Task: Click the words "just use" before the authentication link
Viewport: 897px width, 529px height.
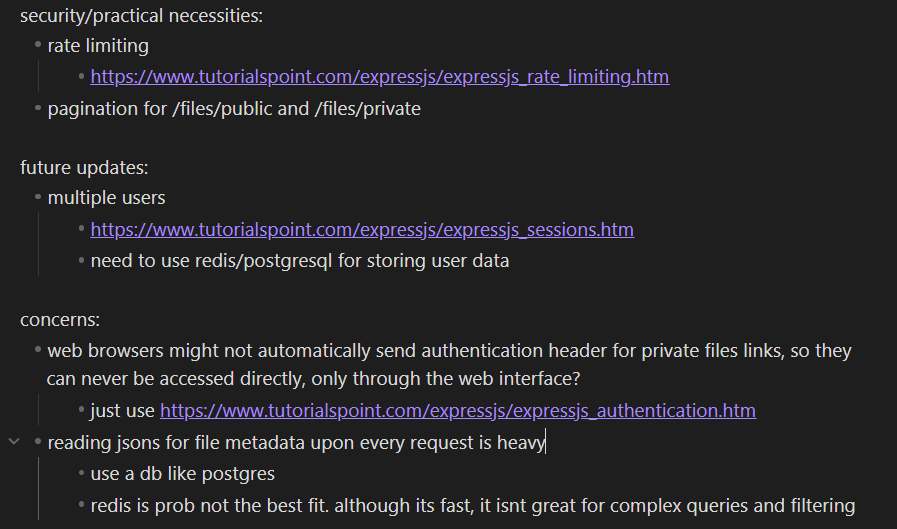Action: pos(123,411)
